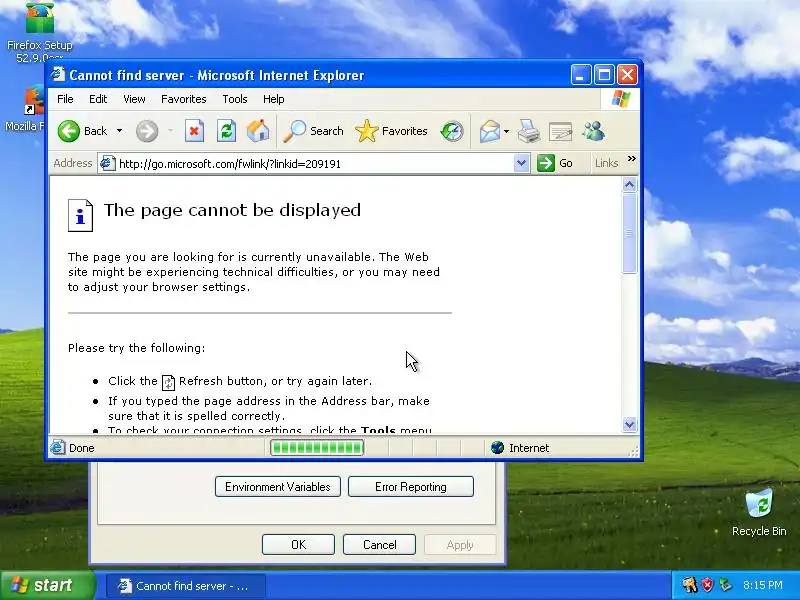The width and height of the screenshot is (800, 600).
Task: Click the page icon in address bar
Action: pos(107,163)
